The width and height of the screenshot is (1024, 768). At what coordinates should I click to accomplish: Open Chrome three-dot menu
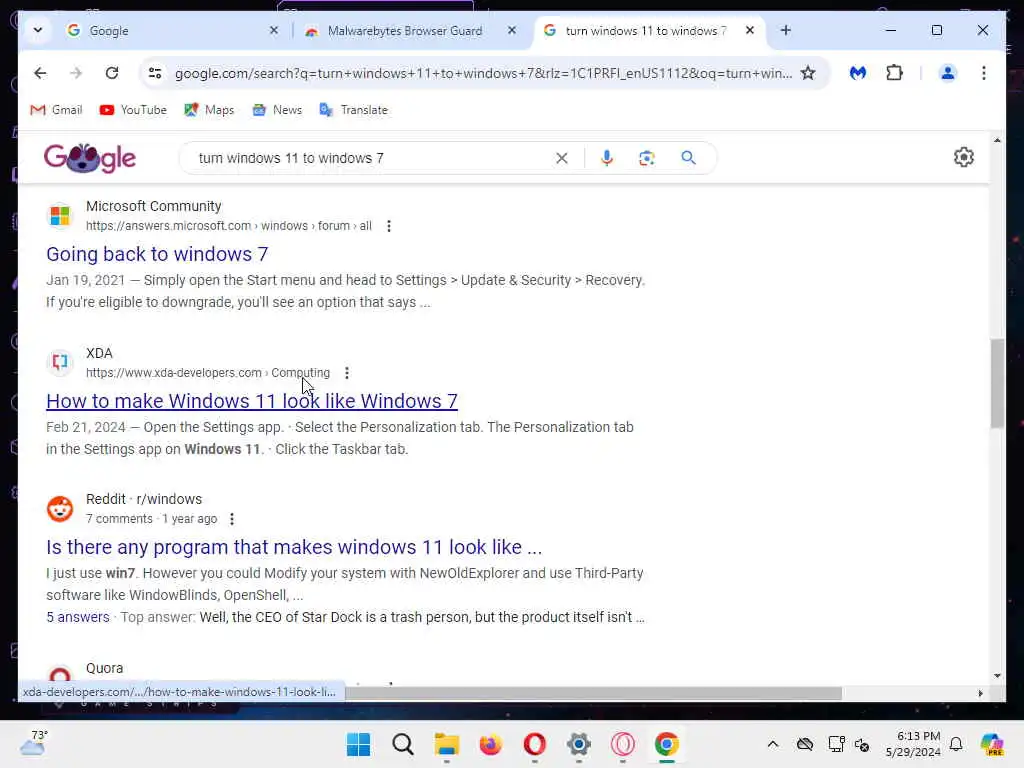click(984, 73)
